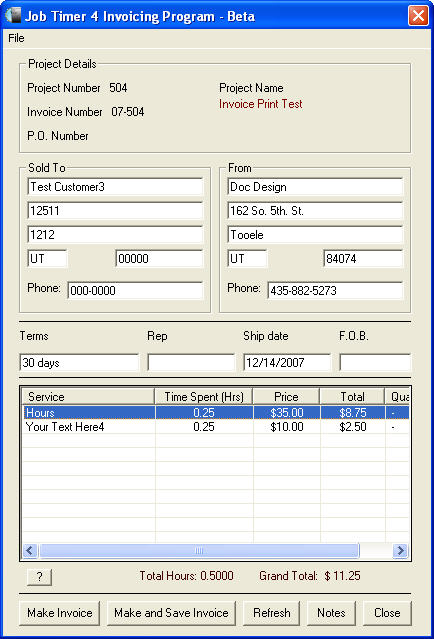Image resolution: width=434 pixels, height=639 pixels.
Task: Click the Service column header
Action: click(88, 397)
